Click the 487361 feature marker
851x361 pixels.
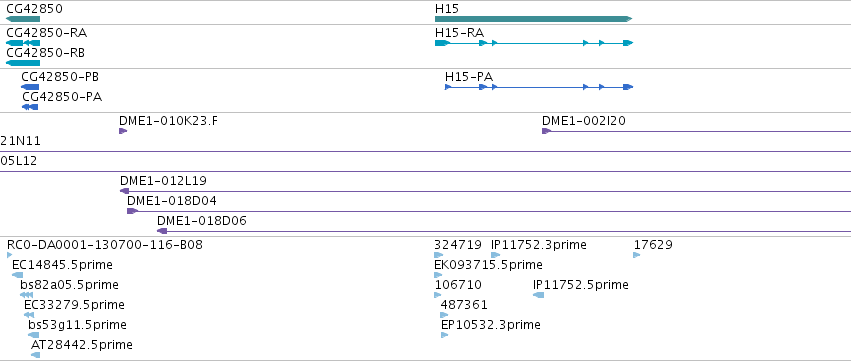coord(444,315)
